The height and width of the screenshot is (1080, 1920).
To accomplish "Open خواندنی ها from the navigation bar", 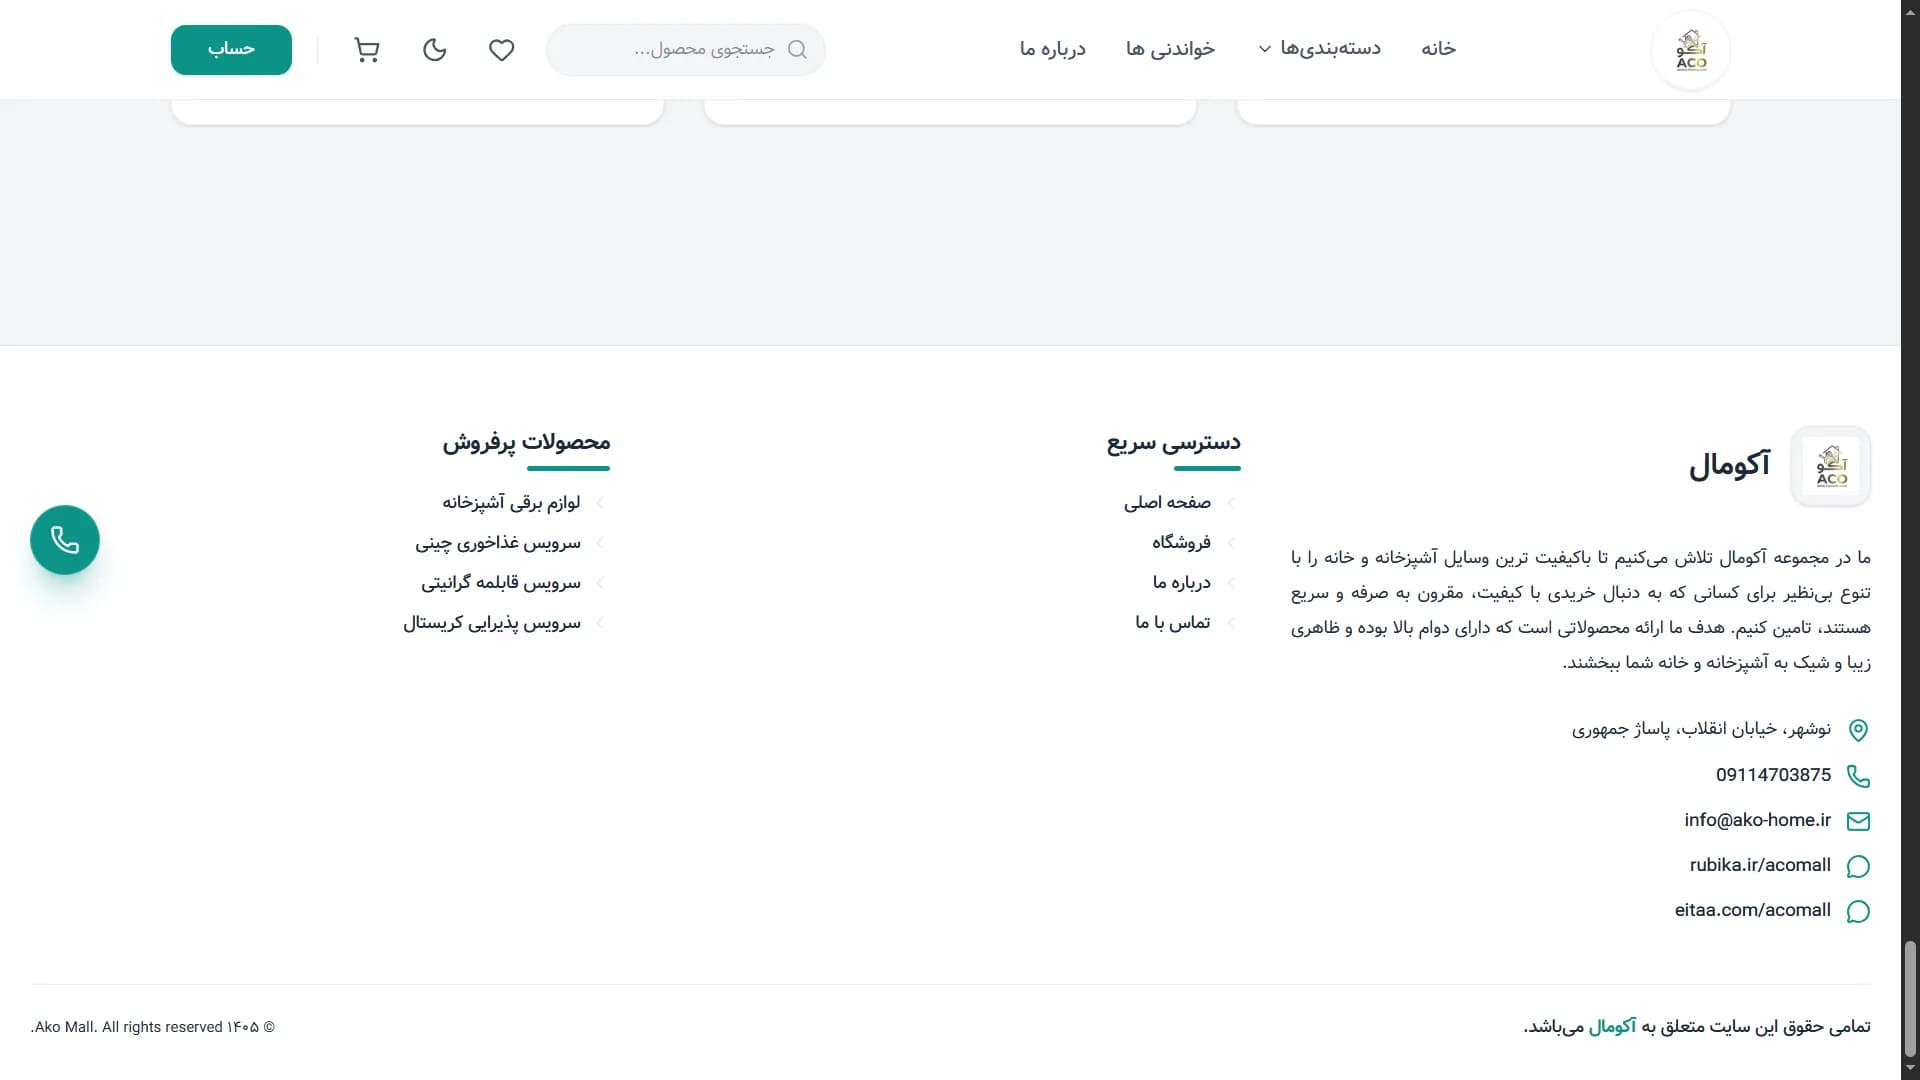I will [x=1170, y=49].
